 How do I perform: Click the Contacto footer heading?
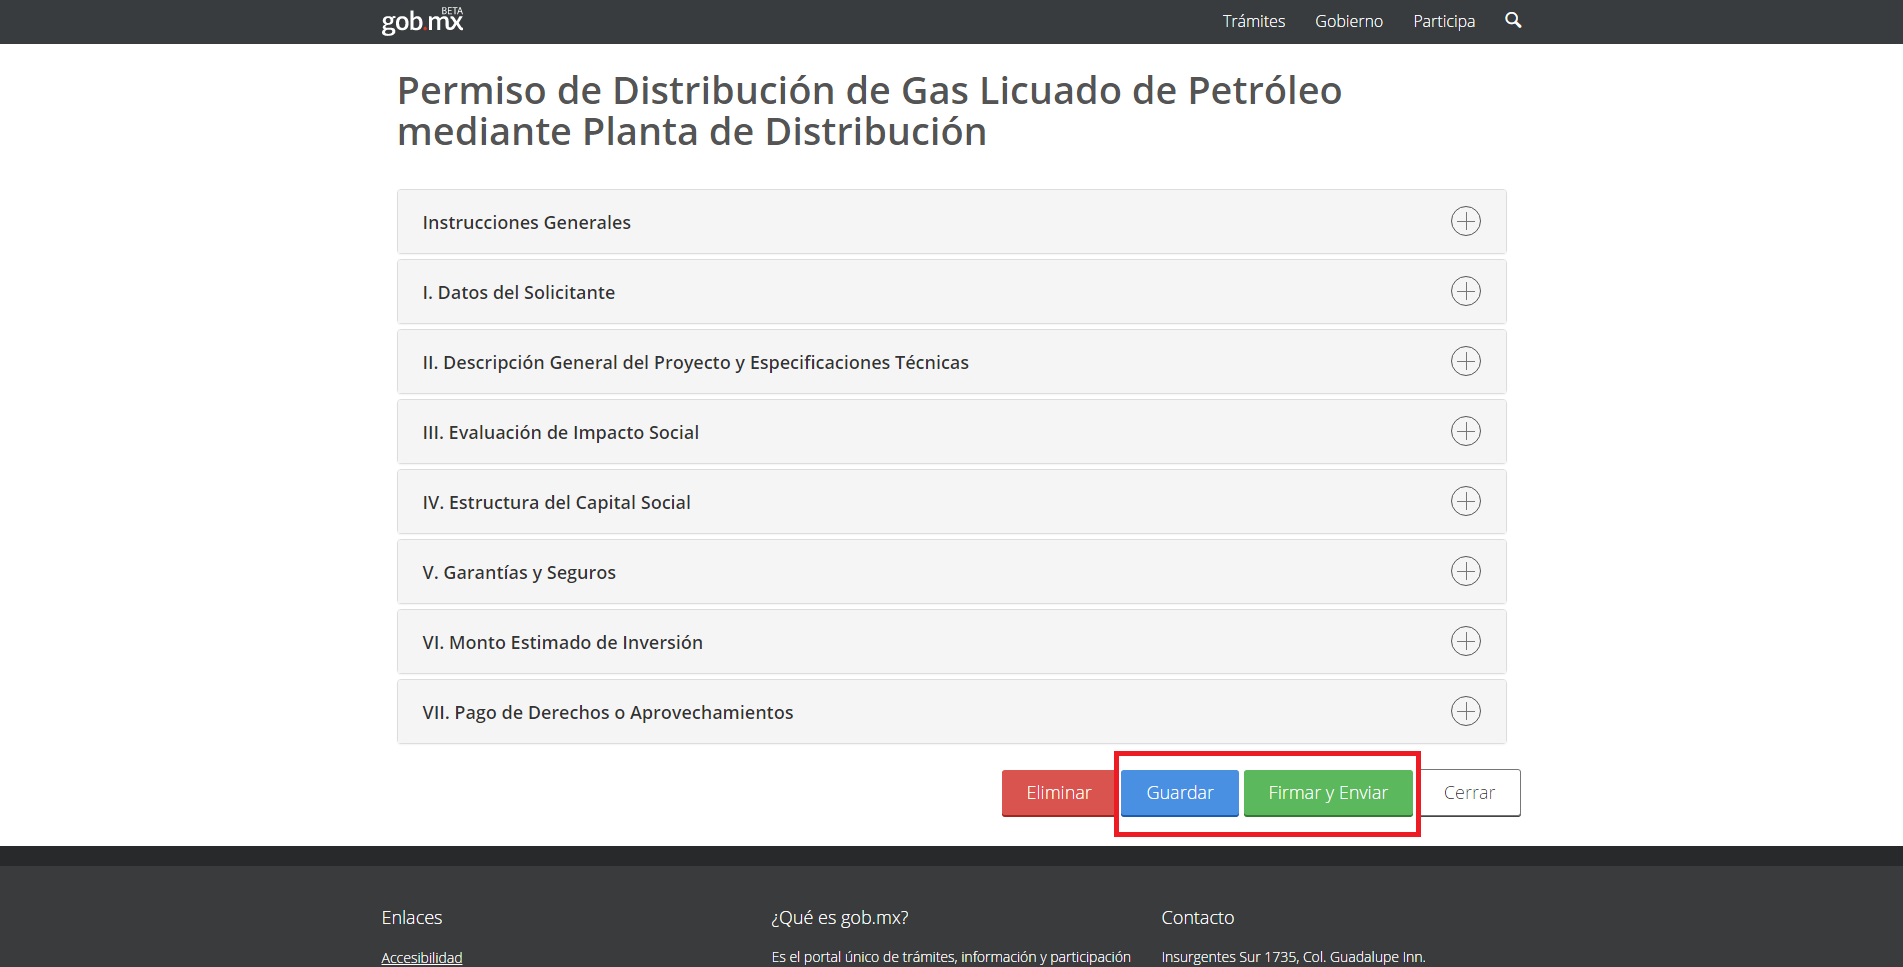pos(1197,918)
